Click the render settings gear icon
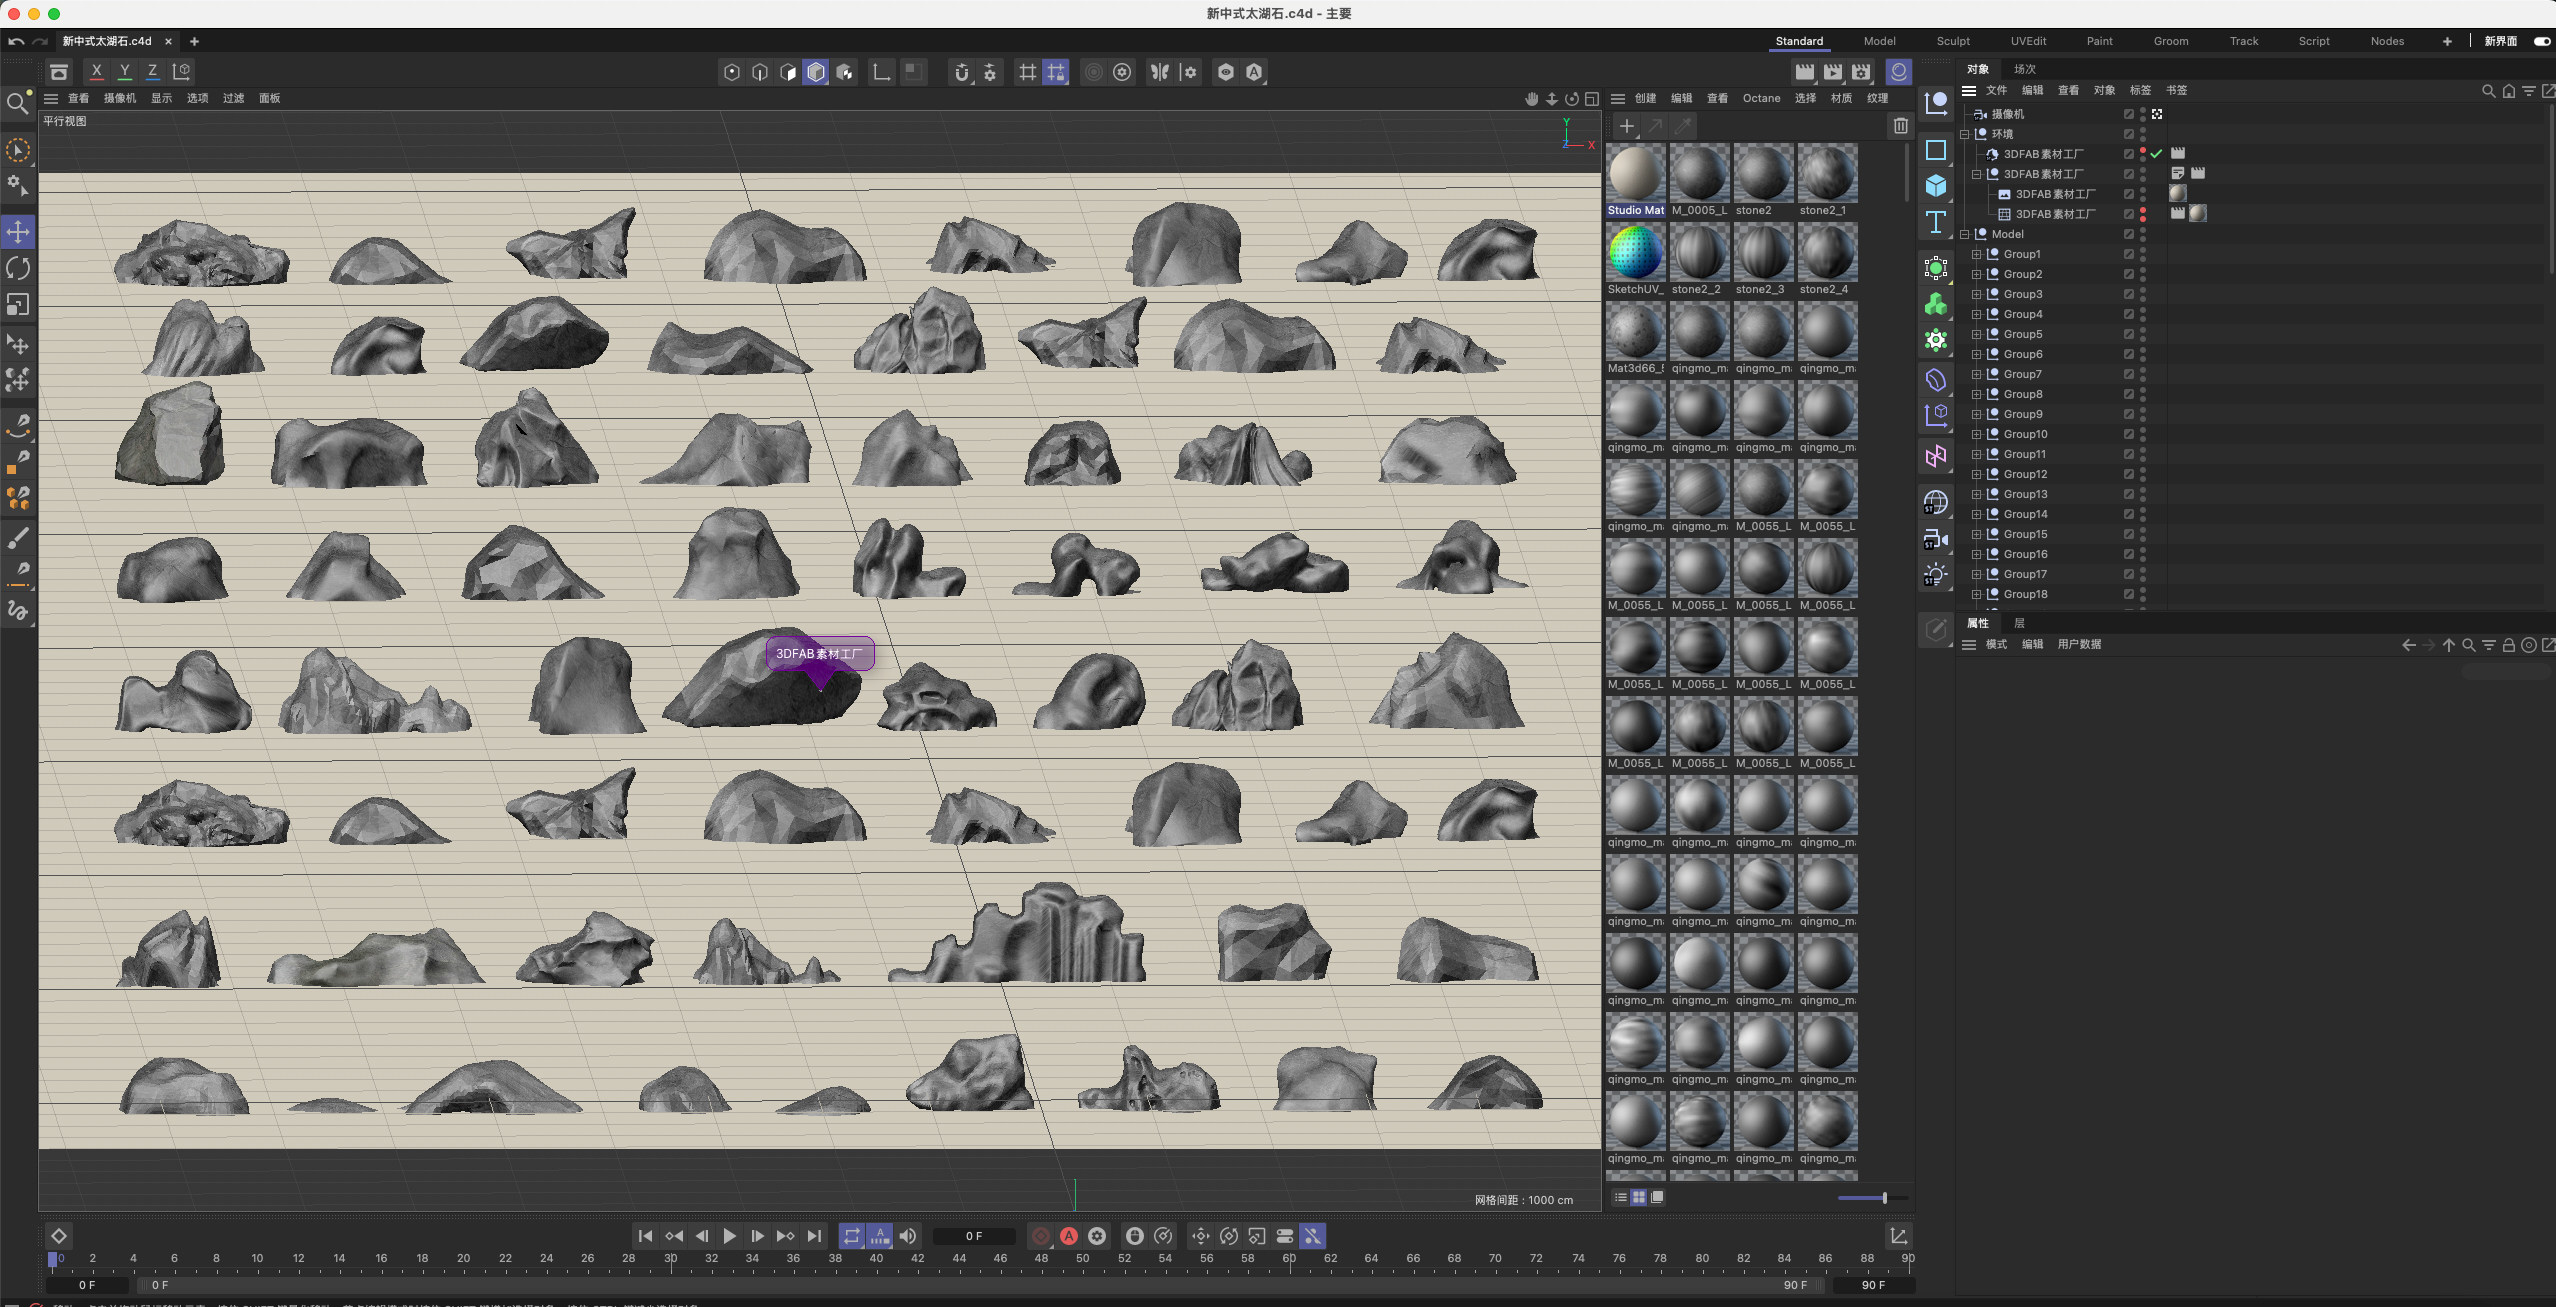The height and width of the screenshot is (1307, 2556). (x=1122, y=72)
